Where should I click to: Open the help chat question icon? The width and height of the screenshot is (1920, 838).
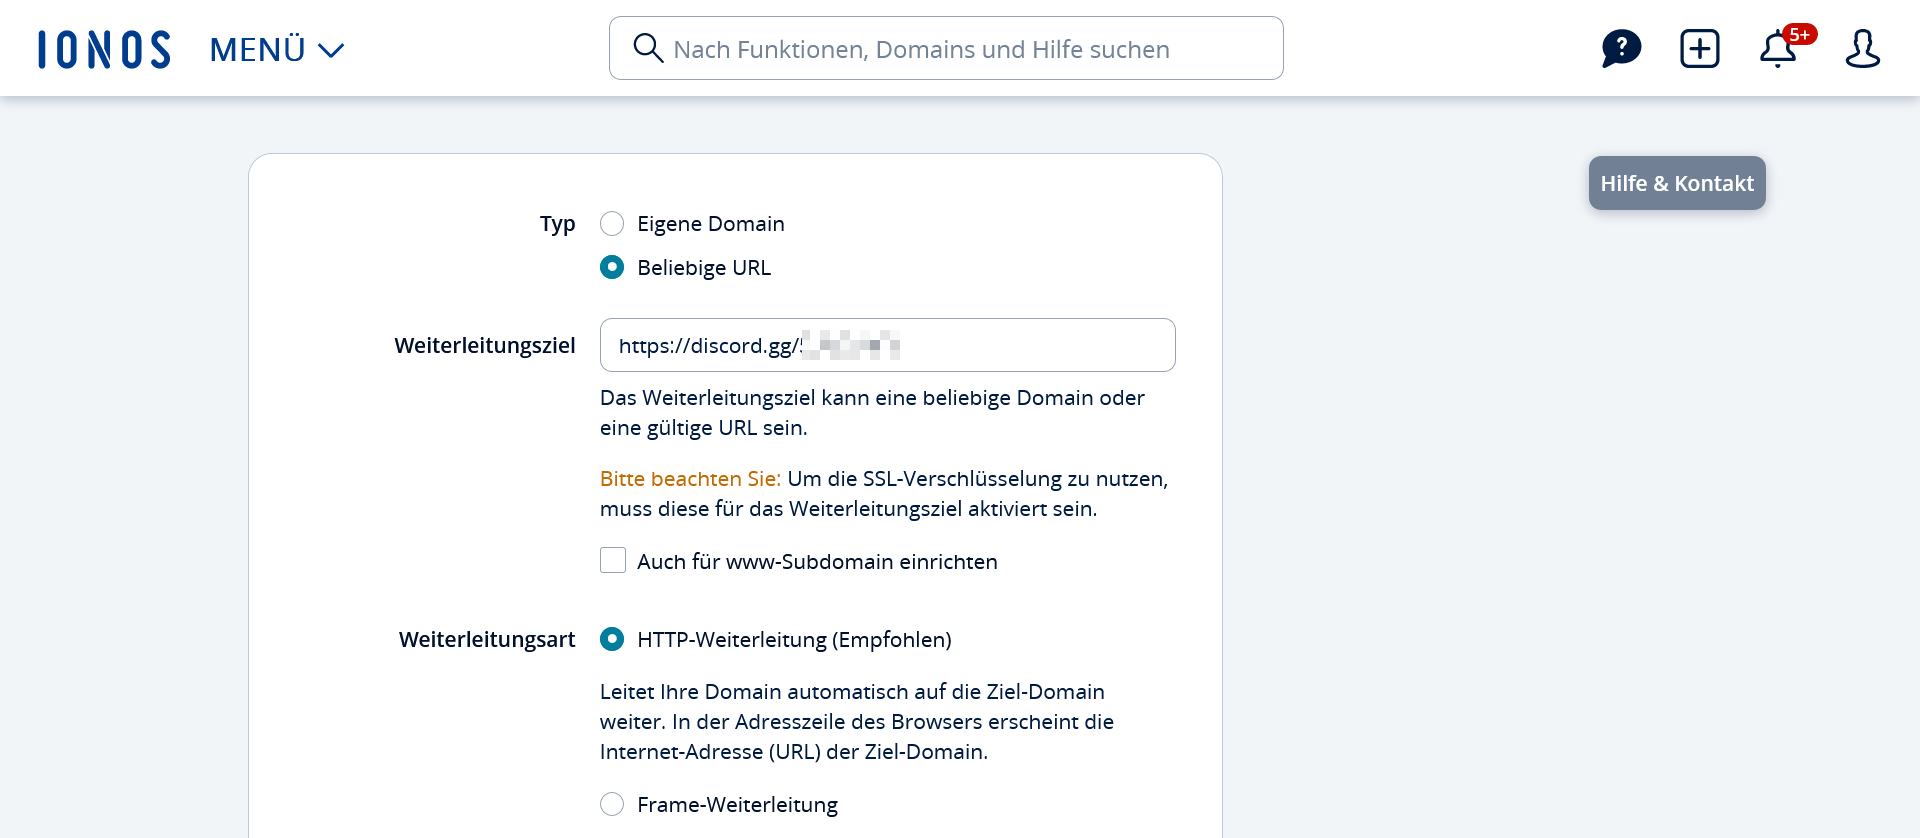point(1621,48)
